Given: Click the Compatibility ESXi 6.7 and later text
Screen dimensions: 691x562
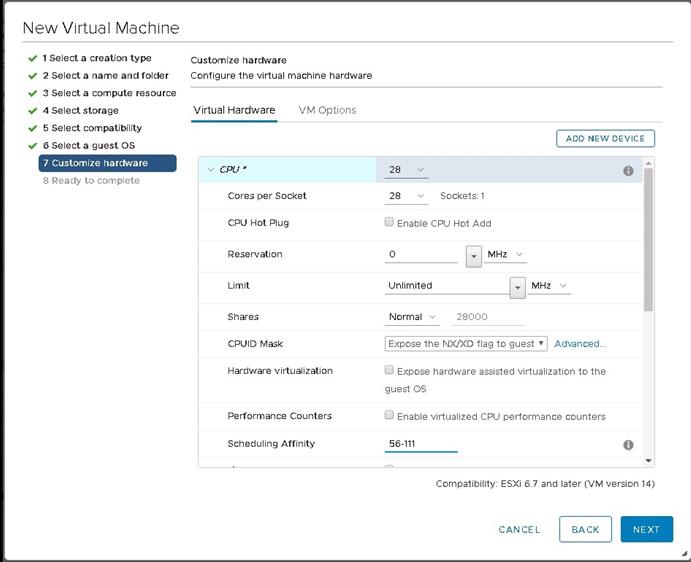Looking at the screenshot, I should click(545, 484).
